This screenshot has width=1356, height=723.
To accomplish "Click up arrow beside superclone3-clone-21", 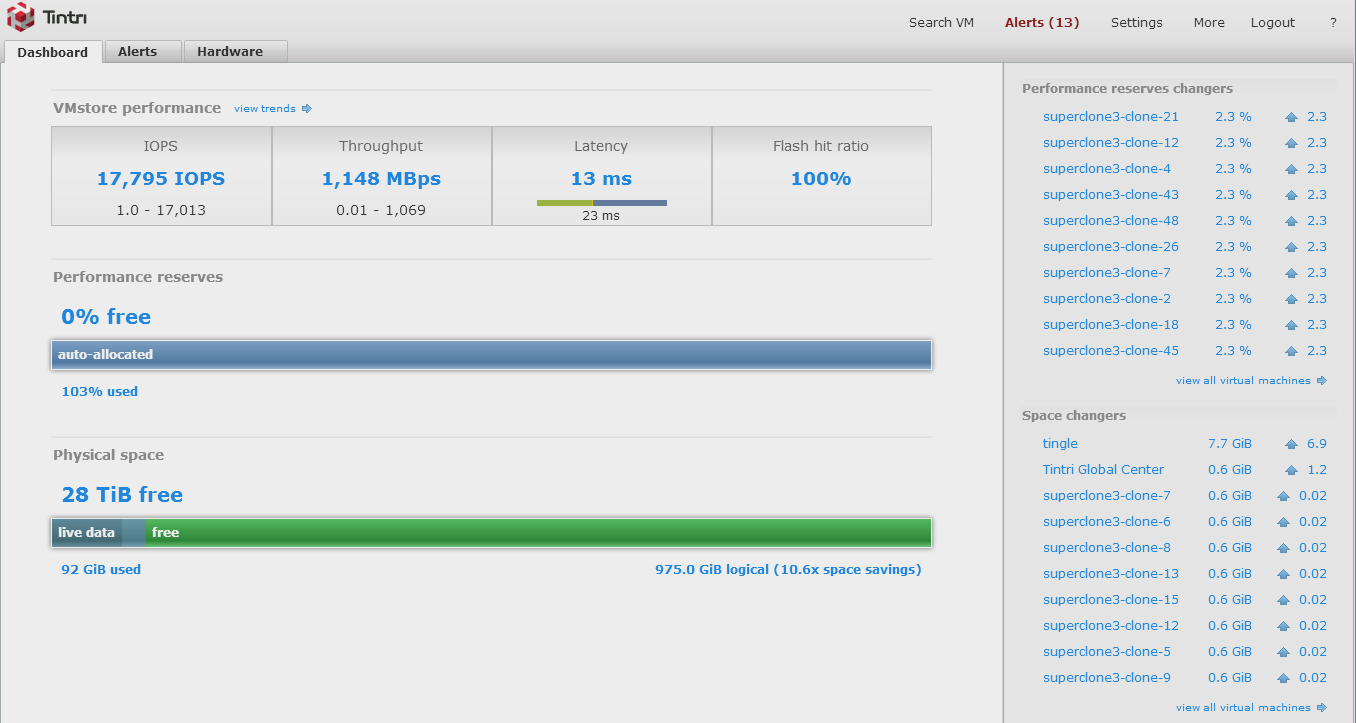I will [1291, 117].
